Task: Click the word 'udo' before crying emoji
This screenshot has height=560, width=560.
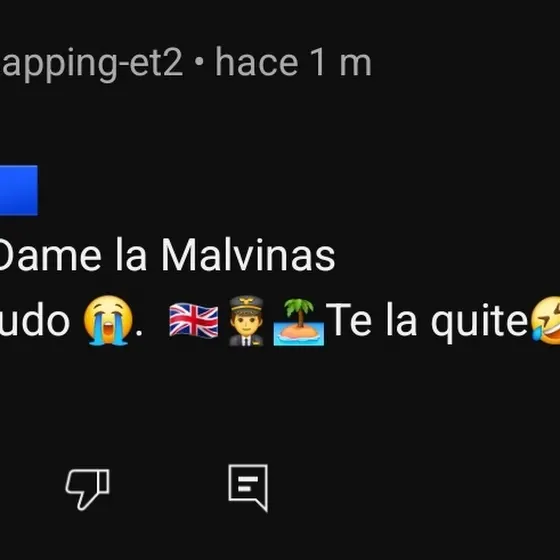Action: [x=35, y=320]
